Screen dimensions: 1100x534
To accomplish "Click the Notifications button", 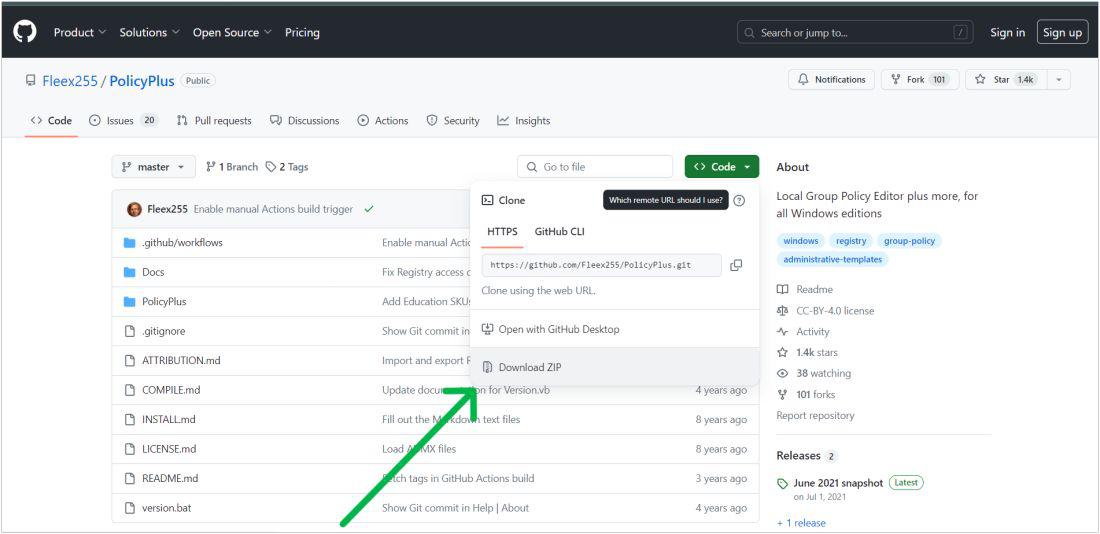I will [x=831, y=80].
